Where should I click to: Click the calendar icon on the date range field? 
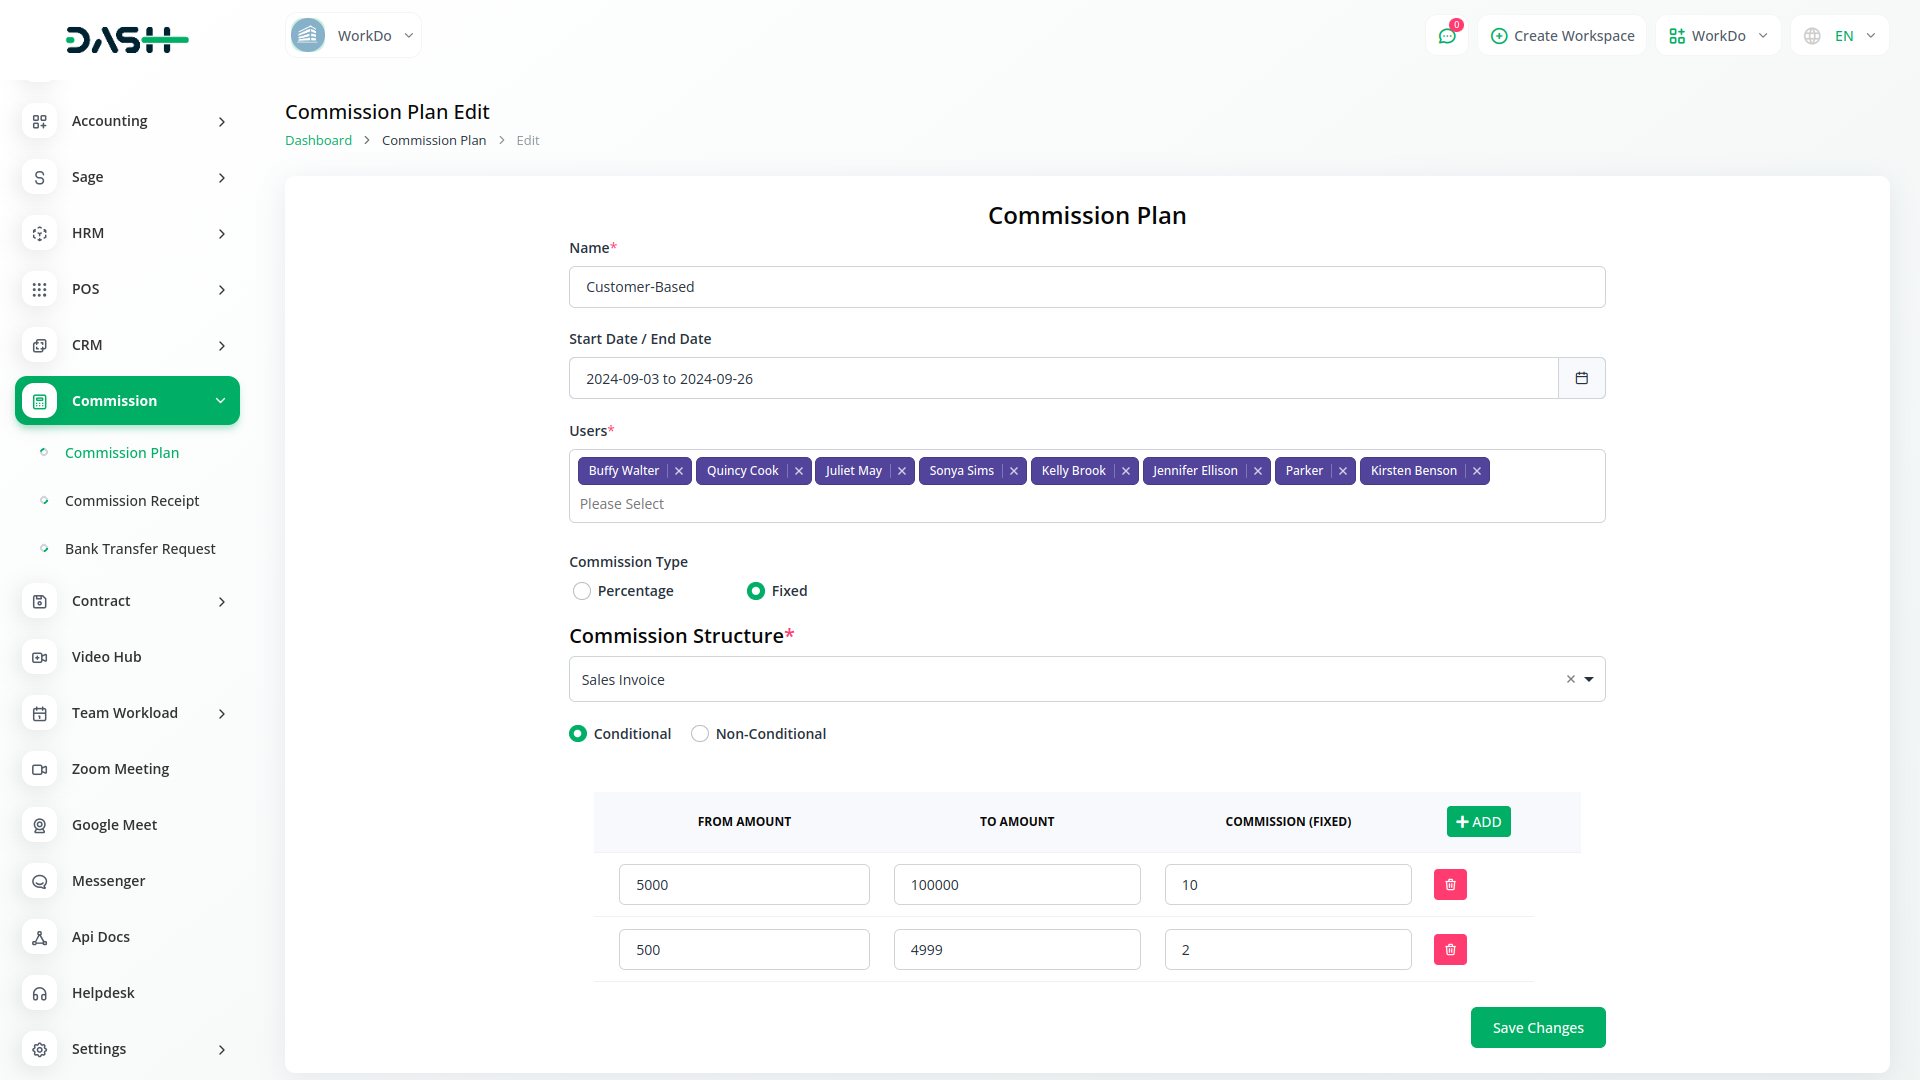tap(1581, 378)
